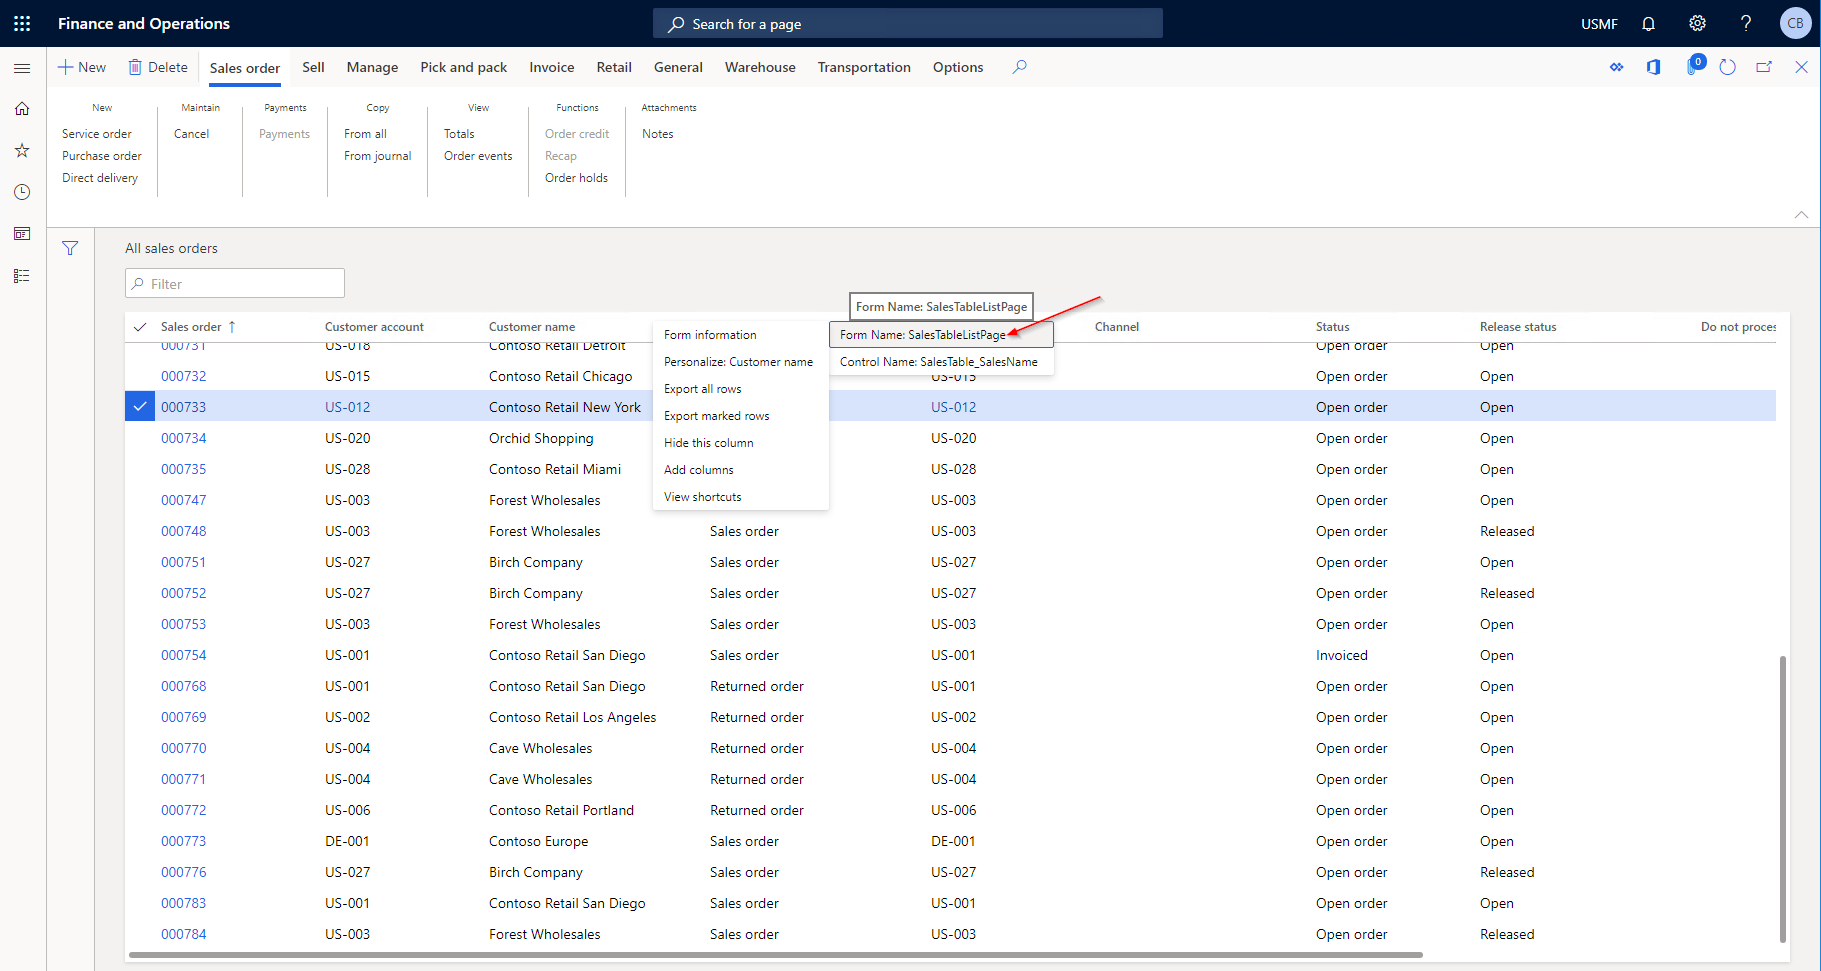Click Contoso Europe customer name cell
Viewport: 1821px width, 971px height.
539,841
